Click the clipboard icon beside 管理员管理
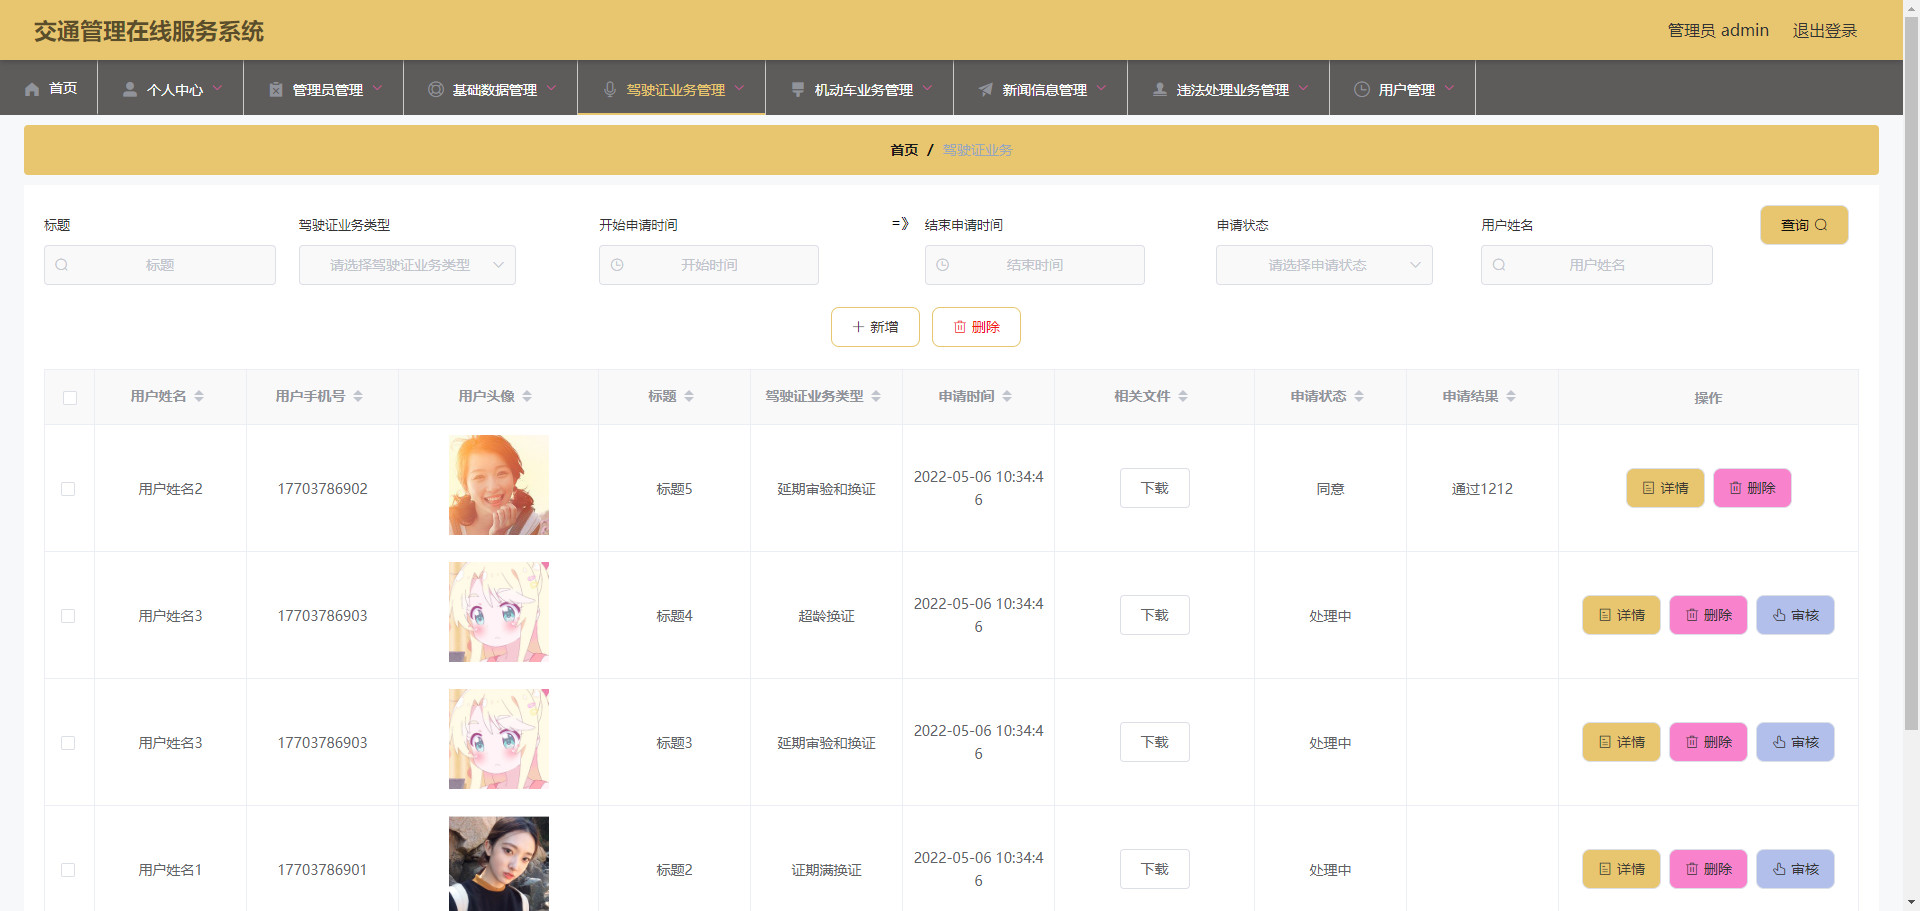1920x911 pixels. 276,89
